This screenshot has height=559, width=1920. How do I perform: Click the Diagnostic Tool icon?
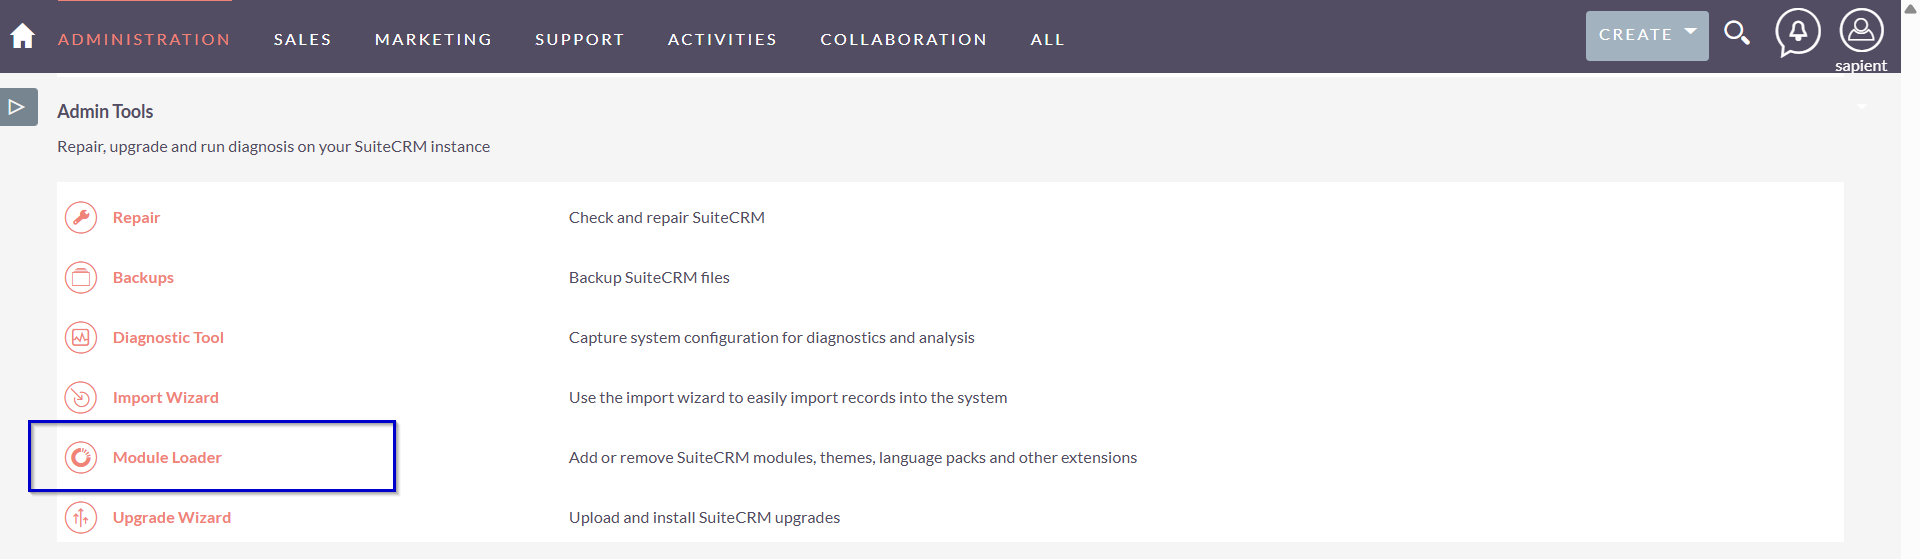pyautogui.click(x=81, y=337)
